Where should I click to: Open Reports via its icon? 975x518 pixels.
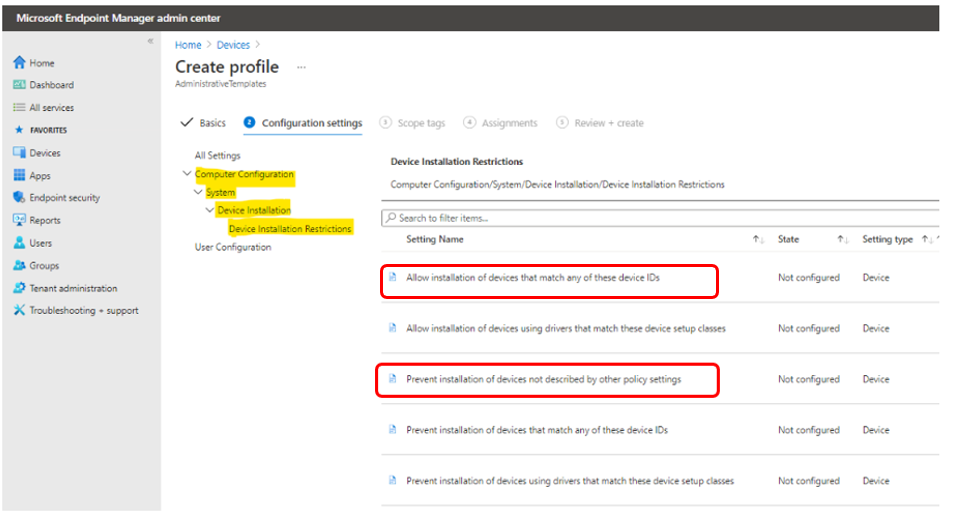coord(19,220)
